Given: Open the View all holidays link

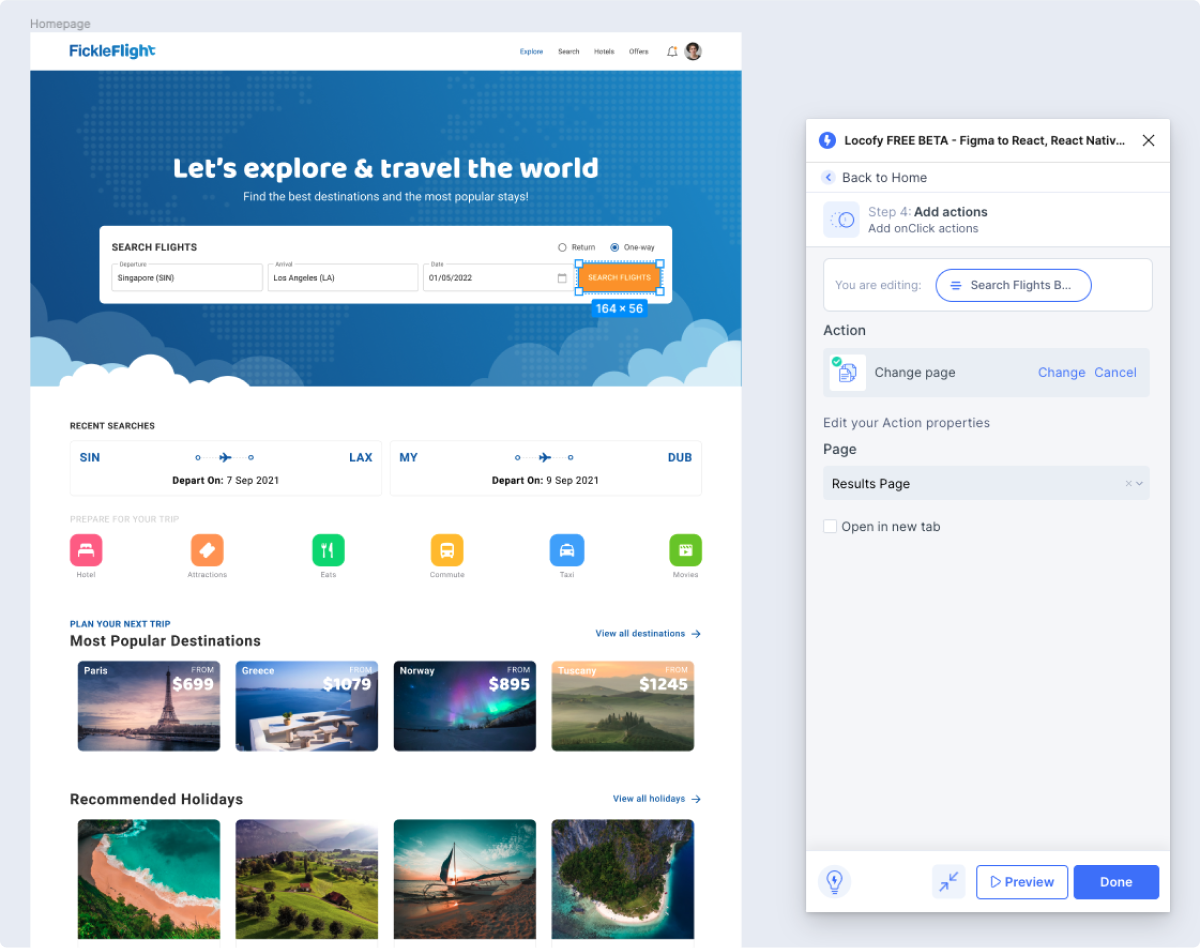Looking at the screenshot, I should 650,798.
